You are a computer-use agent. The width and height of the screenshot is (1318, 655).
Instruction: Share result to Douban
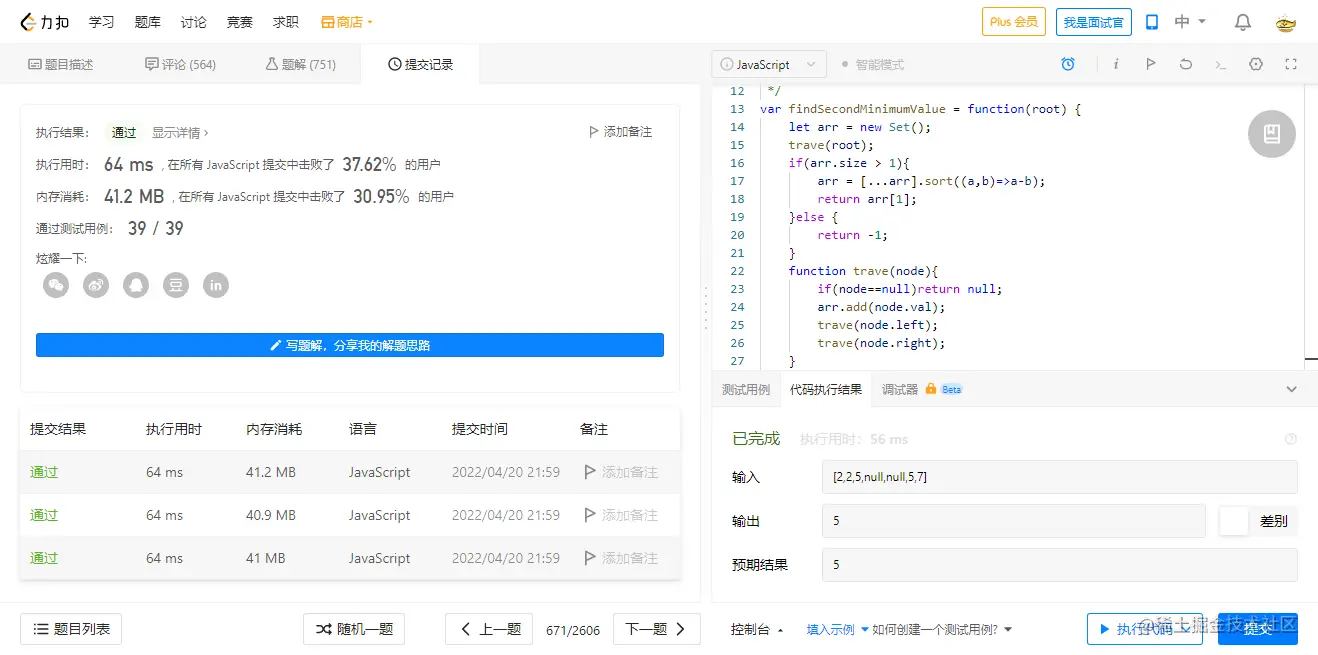176,285
